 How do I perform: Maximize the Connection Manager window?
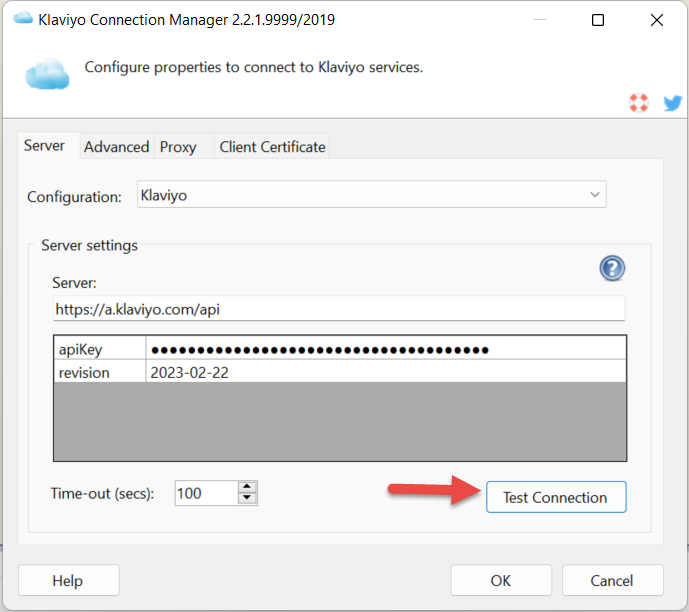[598, 20]
